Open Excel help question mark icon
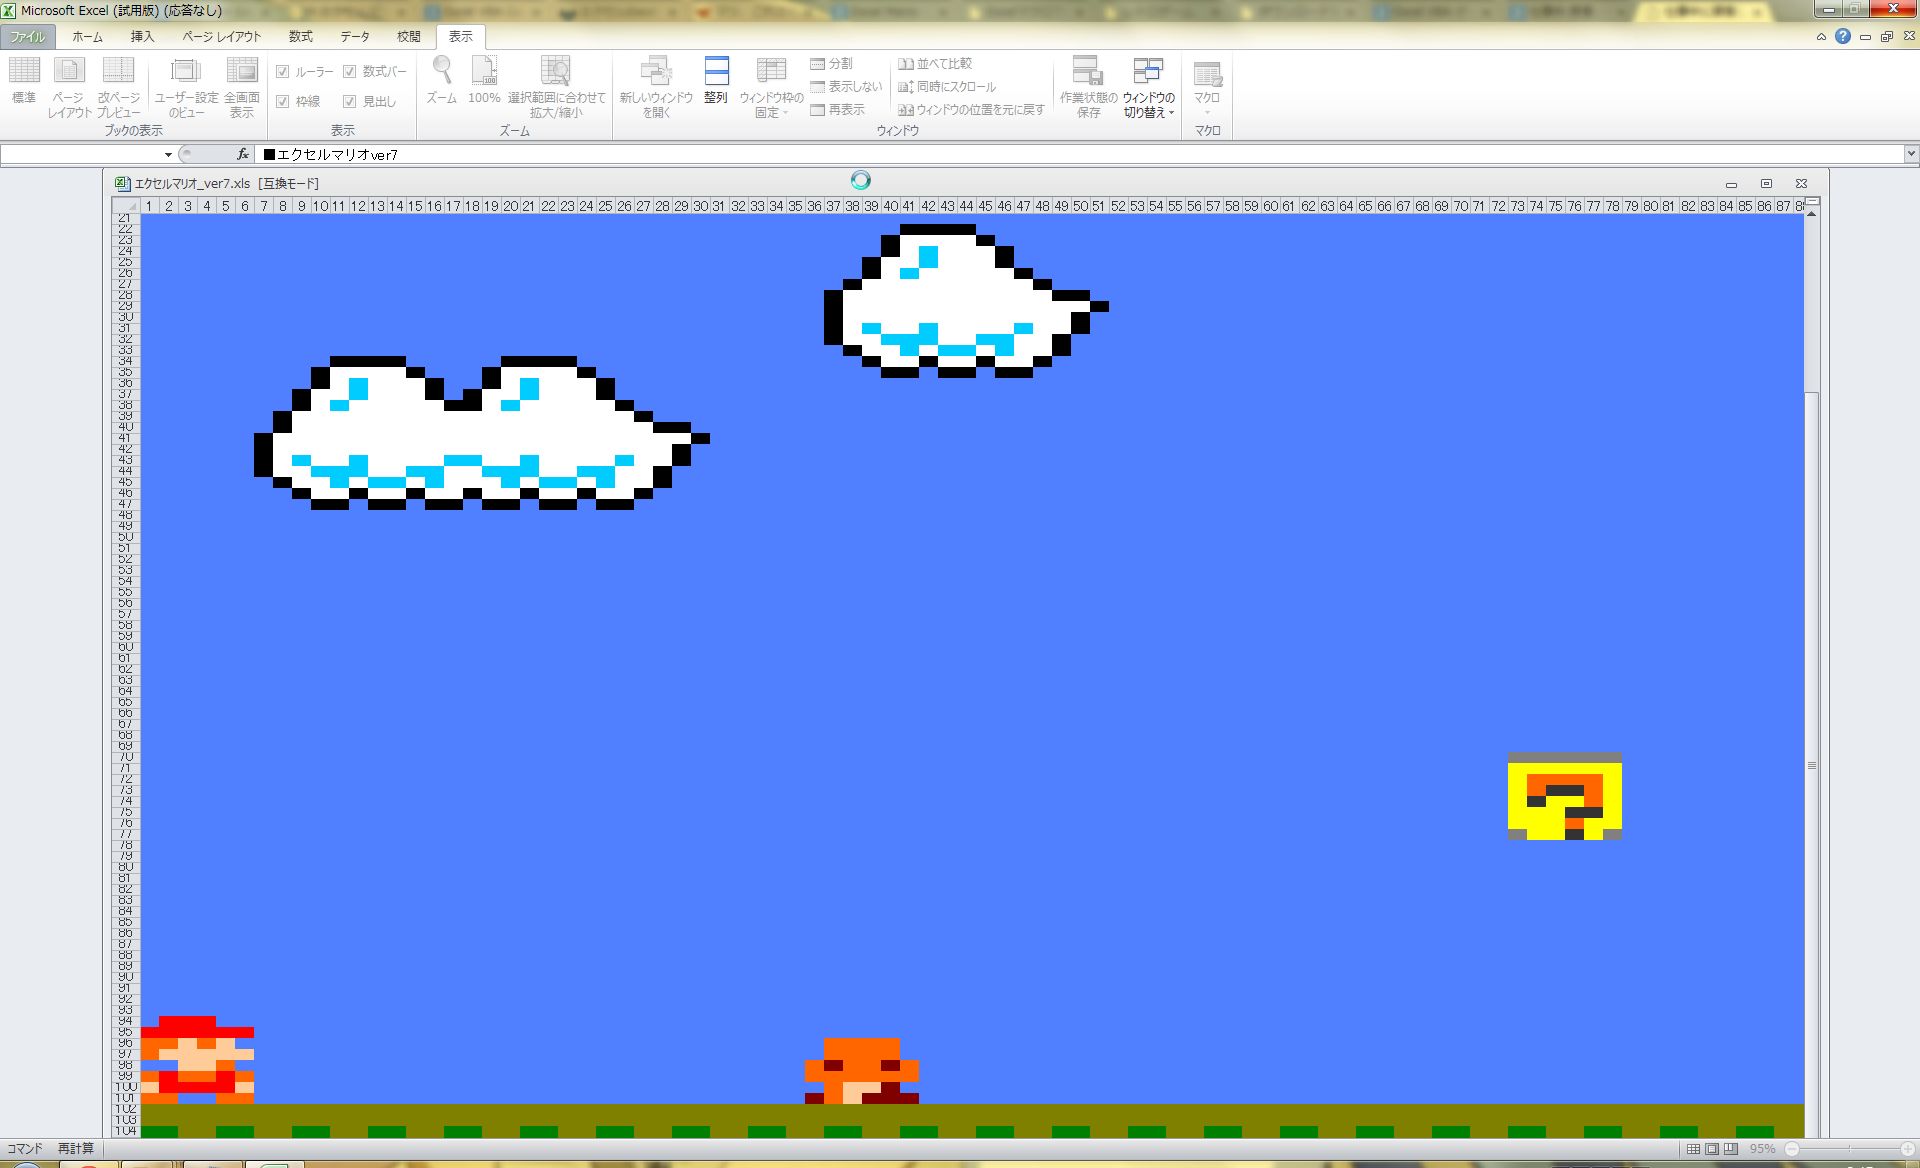The width and height of the screenshot is (1920, 1168). coord(1842,36)
